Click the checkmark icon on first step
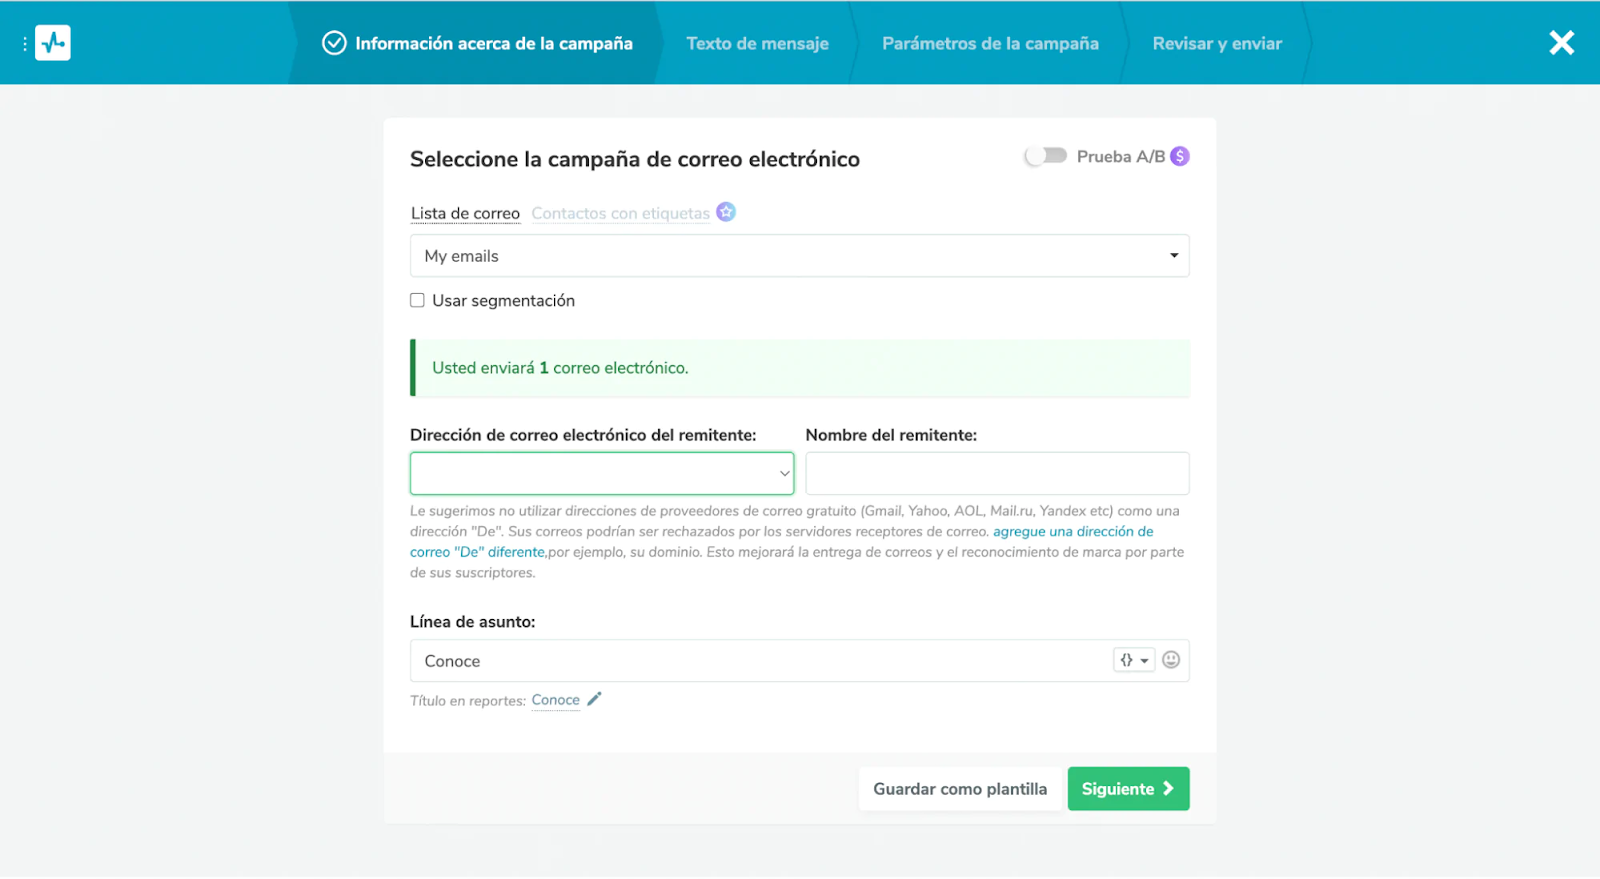 click(334, 43)
